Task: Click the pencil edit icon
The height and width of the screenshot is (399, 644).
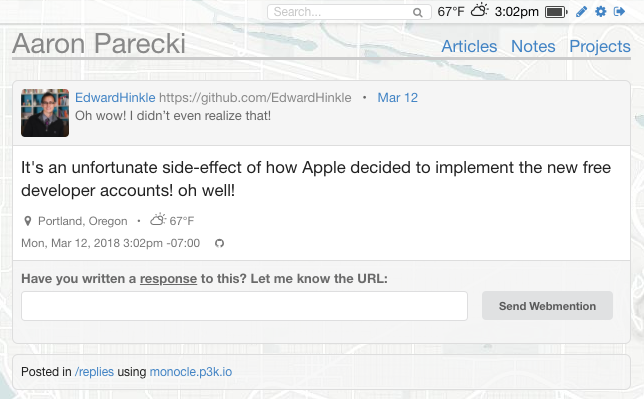Action: click(581, 12)
